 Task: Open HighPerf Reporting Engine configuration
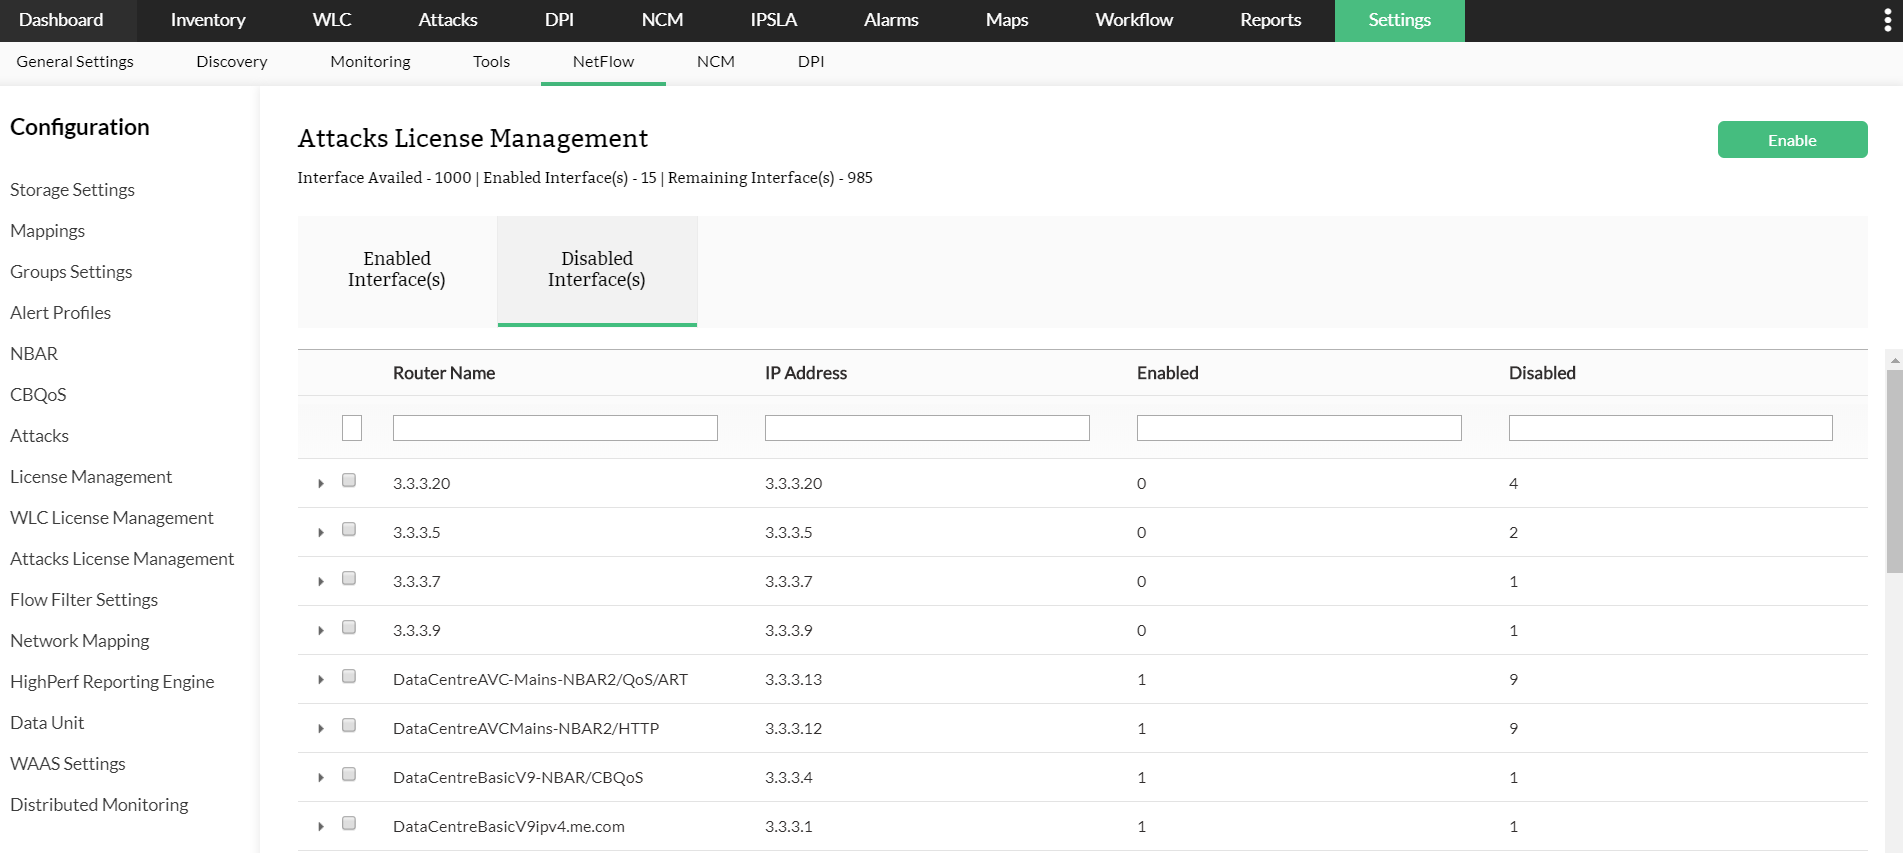[112, 682]
